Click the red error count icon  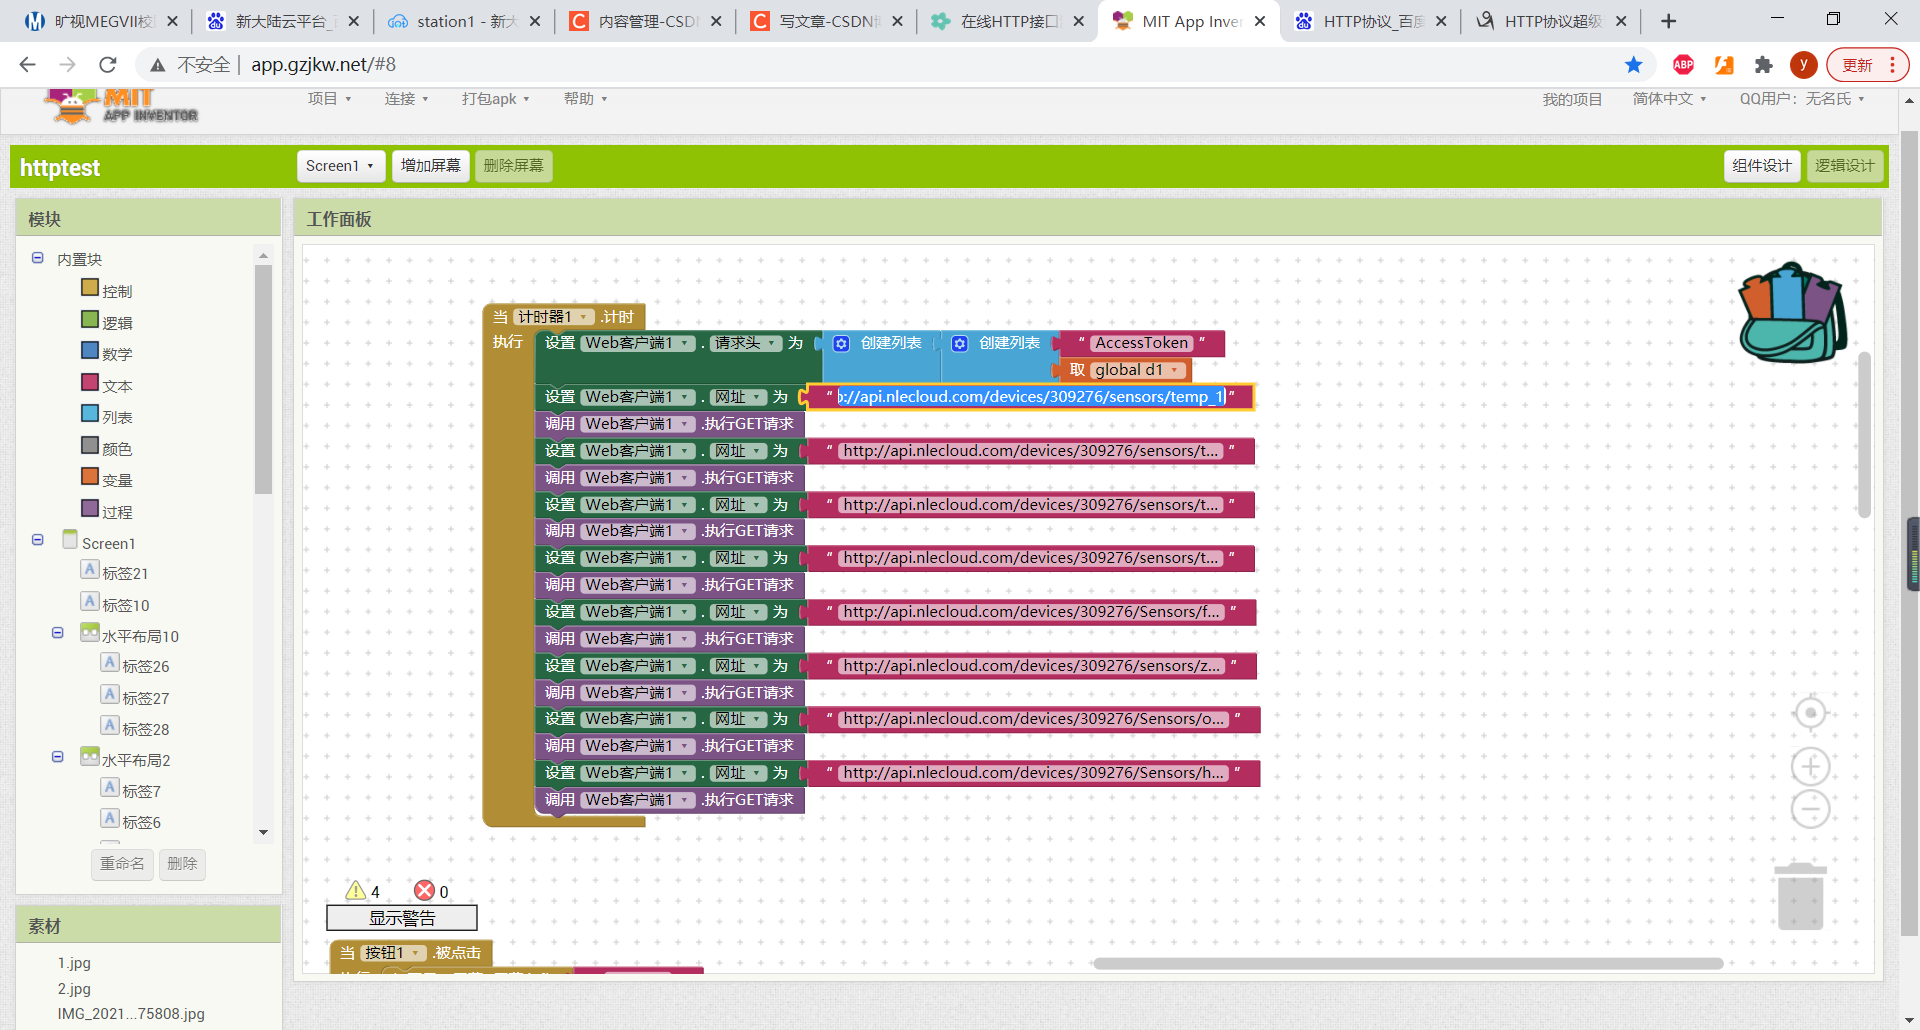tap(424, 890)
